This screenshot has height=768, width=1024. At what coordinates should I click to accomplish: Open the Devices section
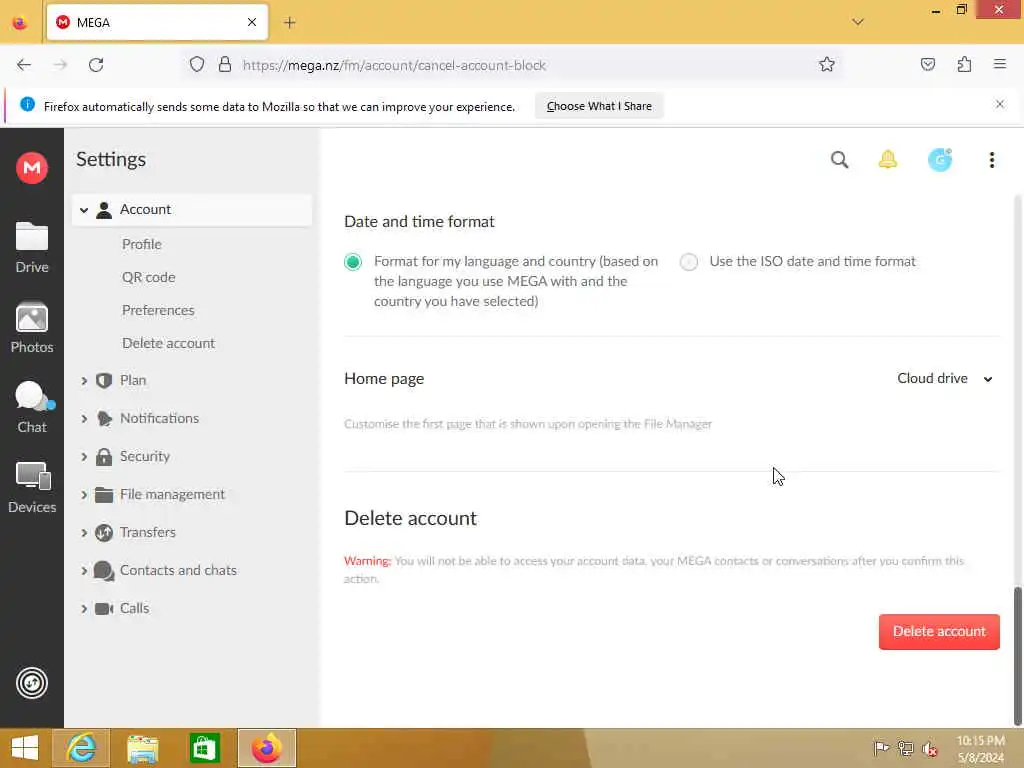pos(31,487)
